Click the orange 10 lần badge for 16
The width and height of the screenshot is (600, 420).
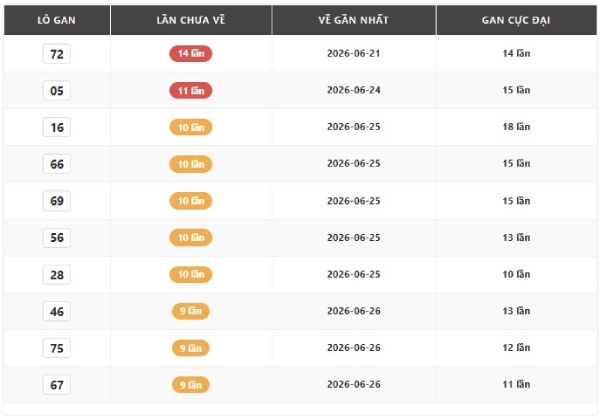(x=191, y=127)
